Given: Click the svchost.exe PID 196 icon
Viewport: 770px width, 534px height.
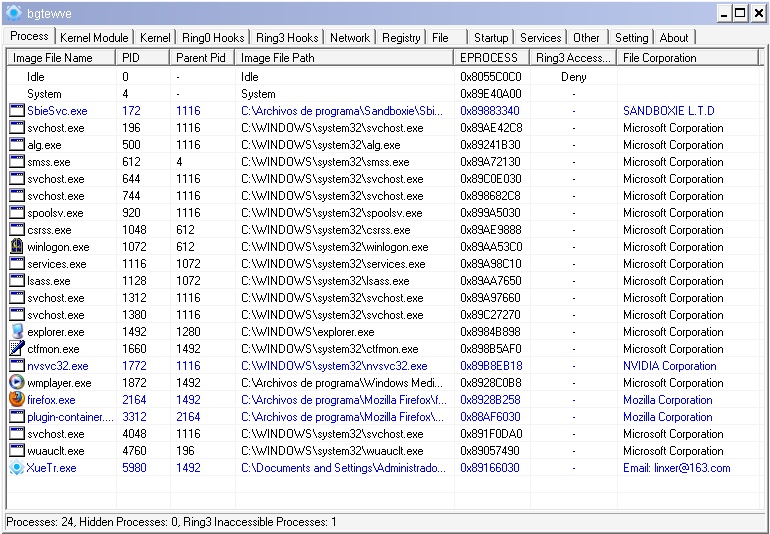Looking at the screenshot, I should tap(17, 128).
